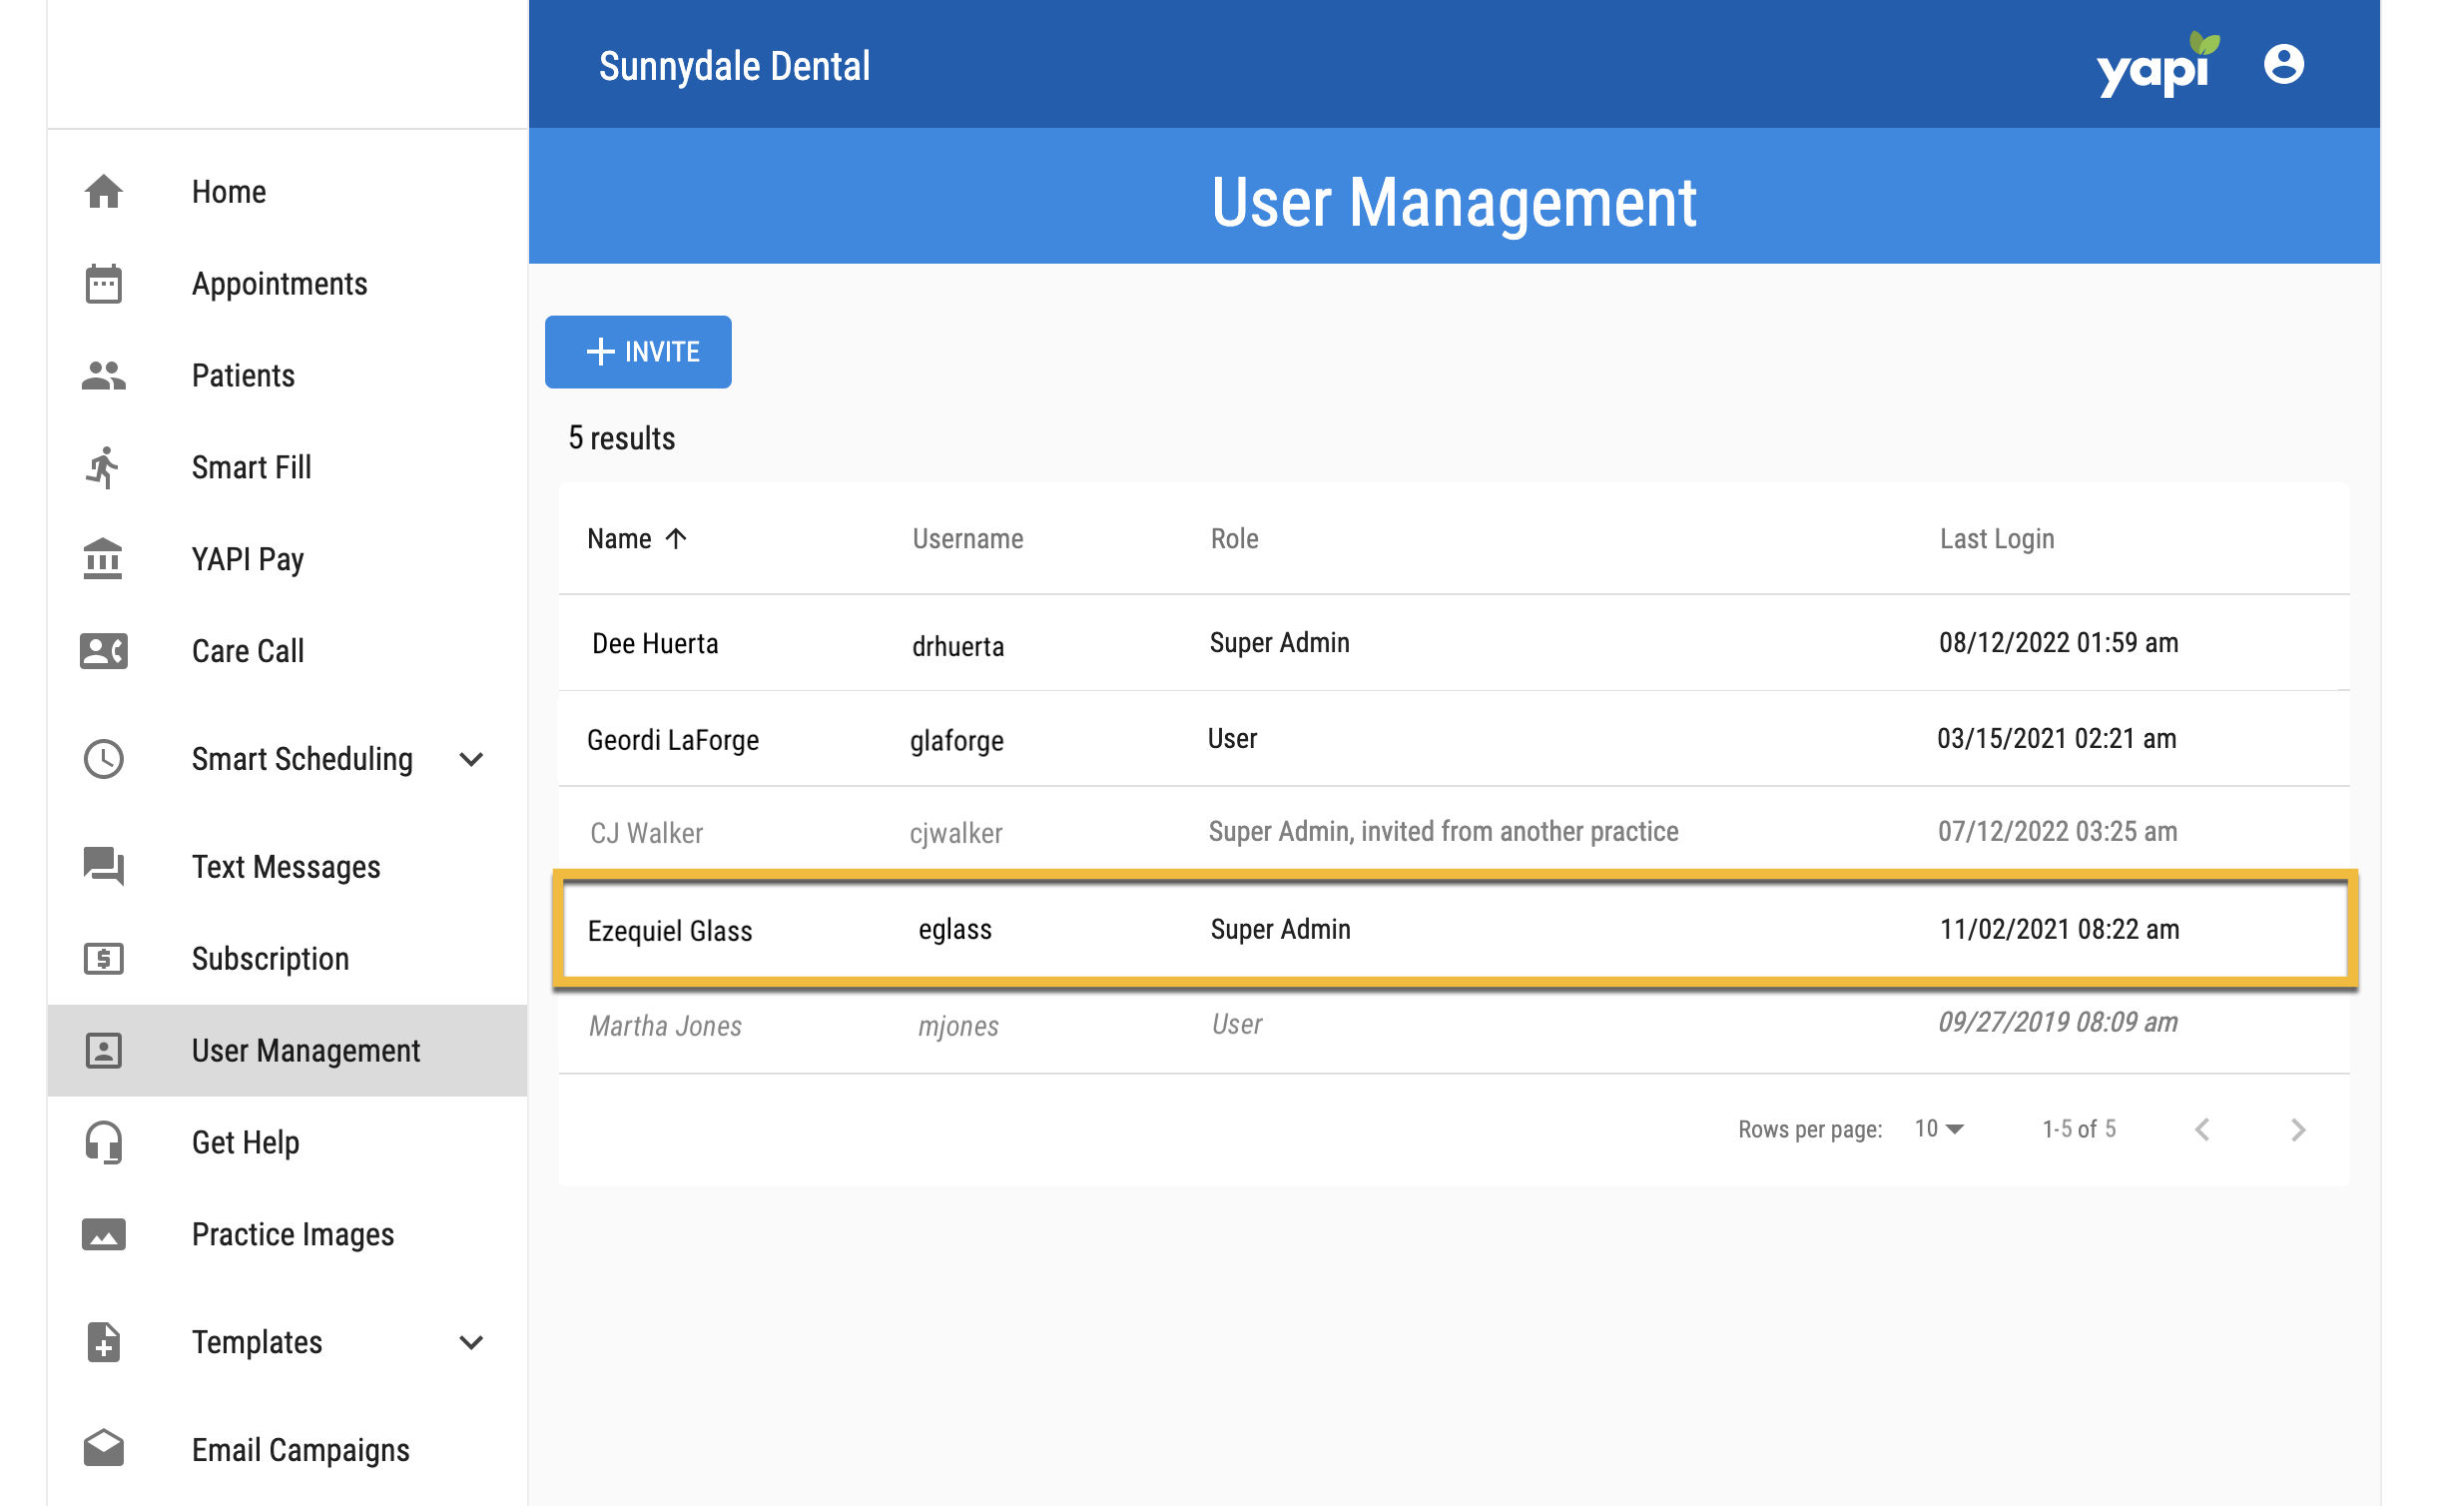Viewport: 2464px width, 1506px height.
Task: Go to the previous page of users
Action: [x=2202, y=1129]
